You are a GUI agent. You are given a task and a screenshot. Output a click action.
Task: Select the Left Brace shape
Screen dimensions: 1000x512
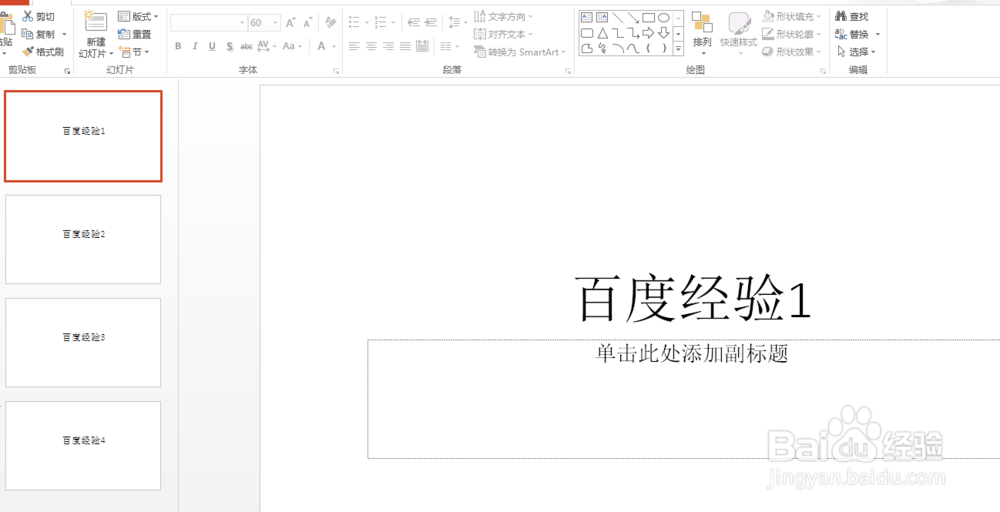[648, 48]
